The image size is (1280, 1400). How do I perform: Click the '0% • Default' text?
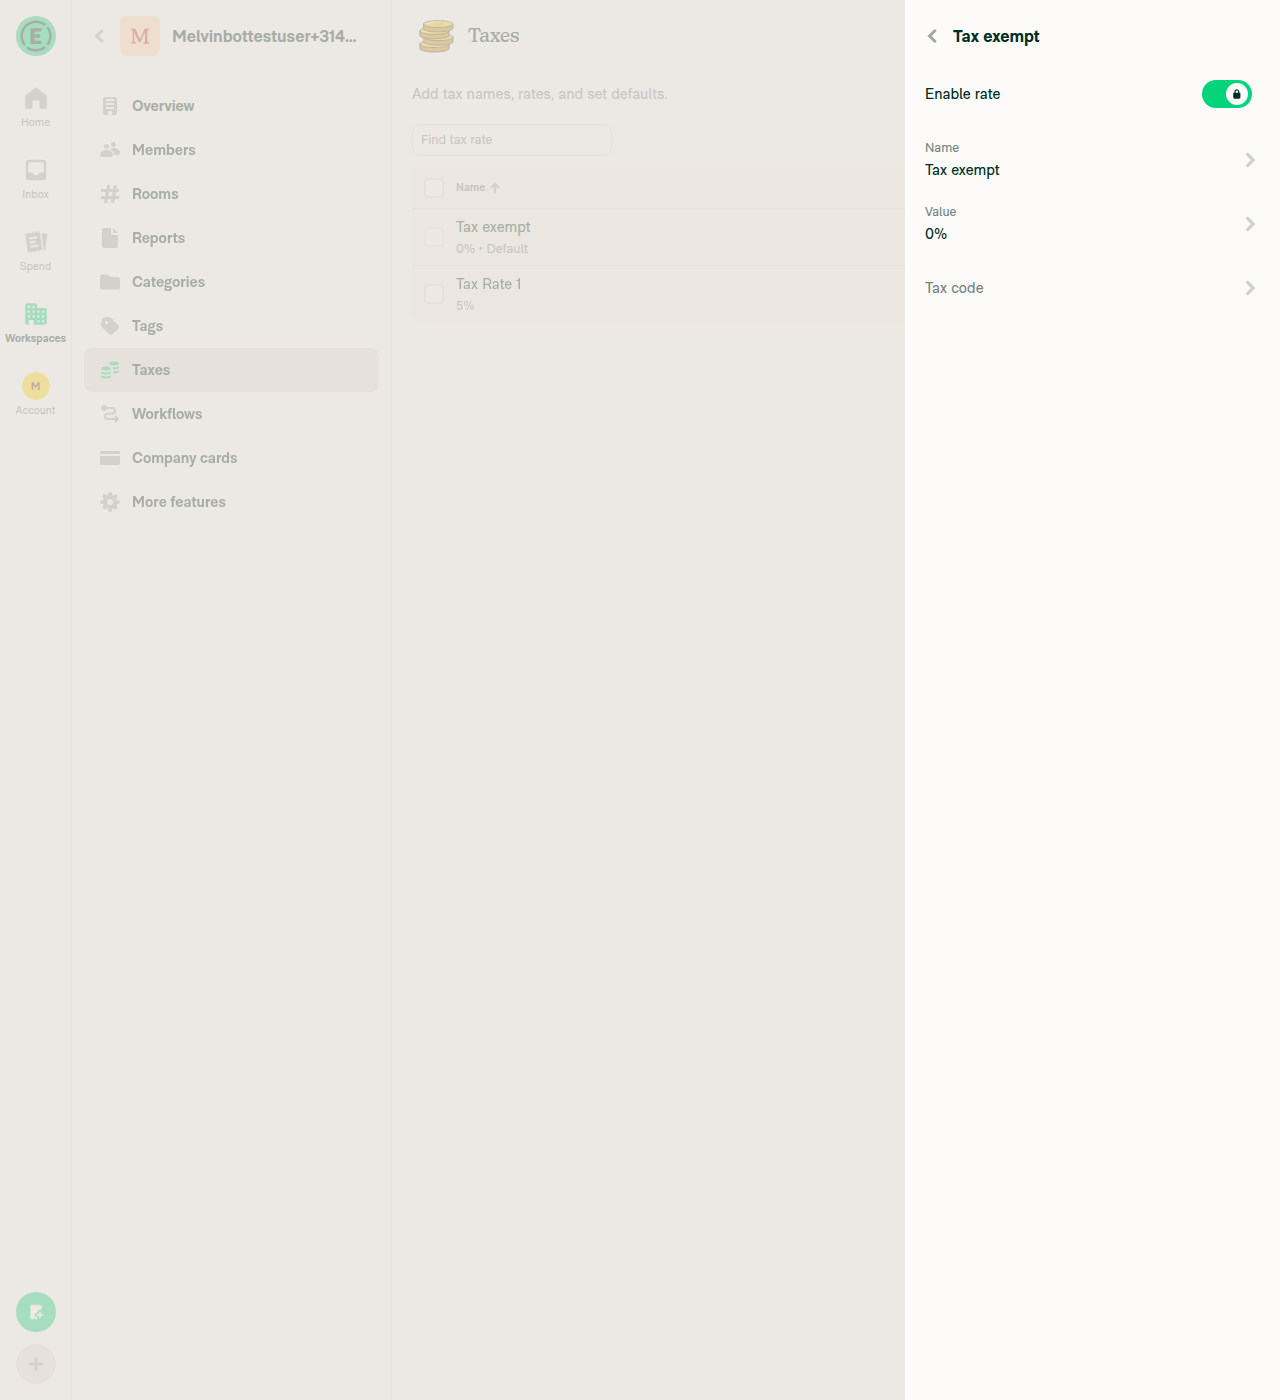tap(492, 249)
